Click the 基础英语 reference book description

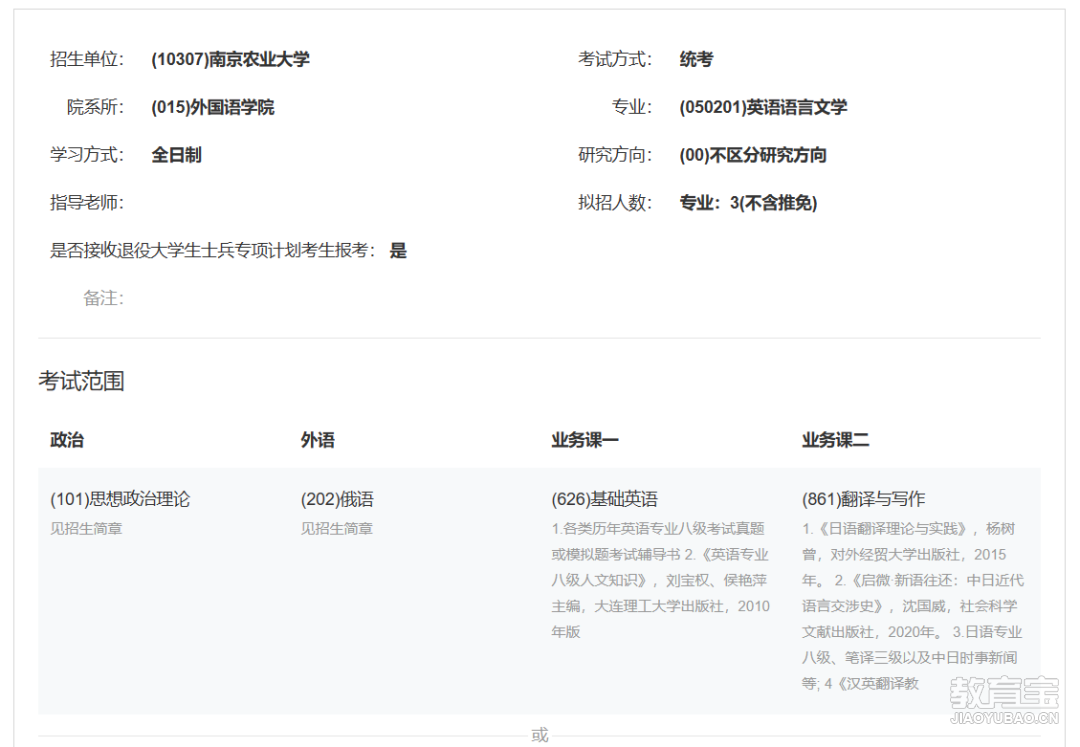[661, 580]
